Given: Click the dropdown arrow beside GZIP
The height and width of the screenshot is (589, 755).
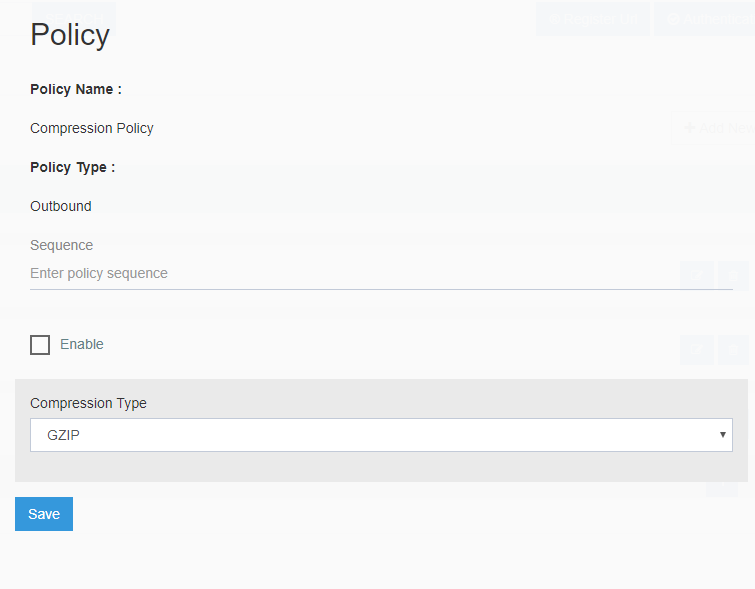Looking at the screenshot, I should click(x=722, y=435).
